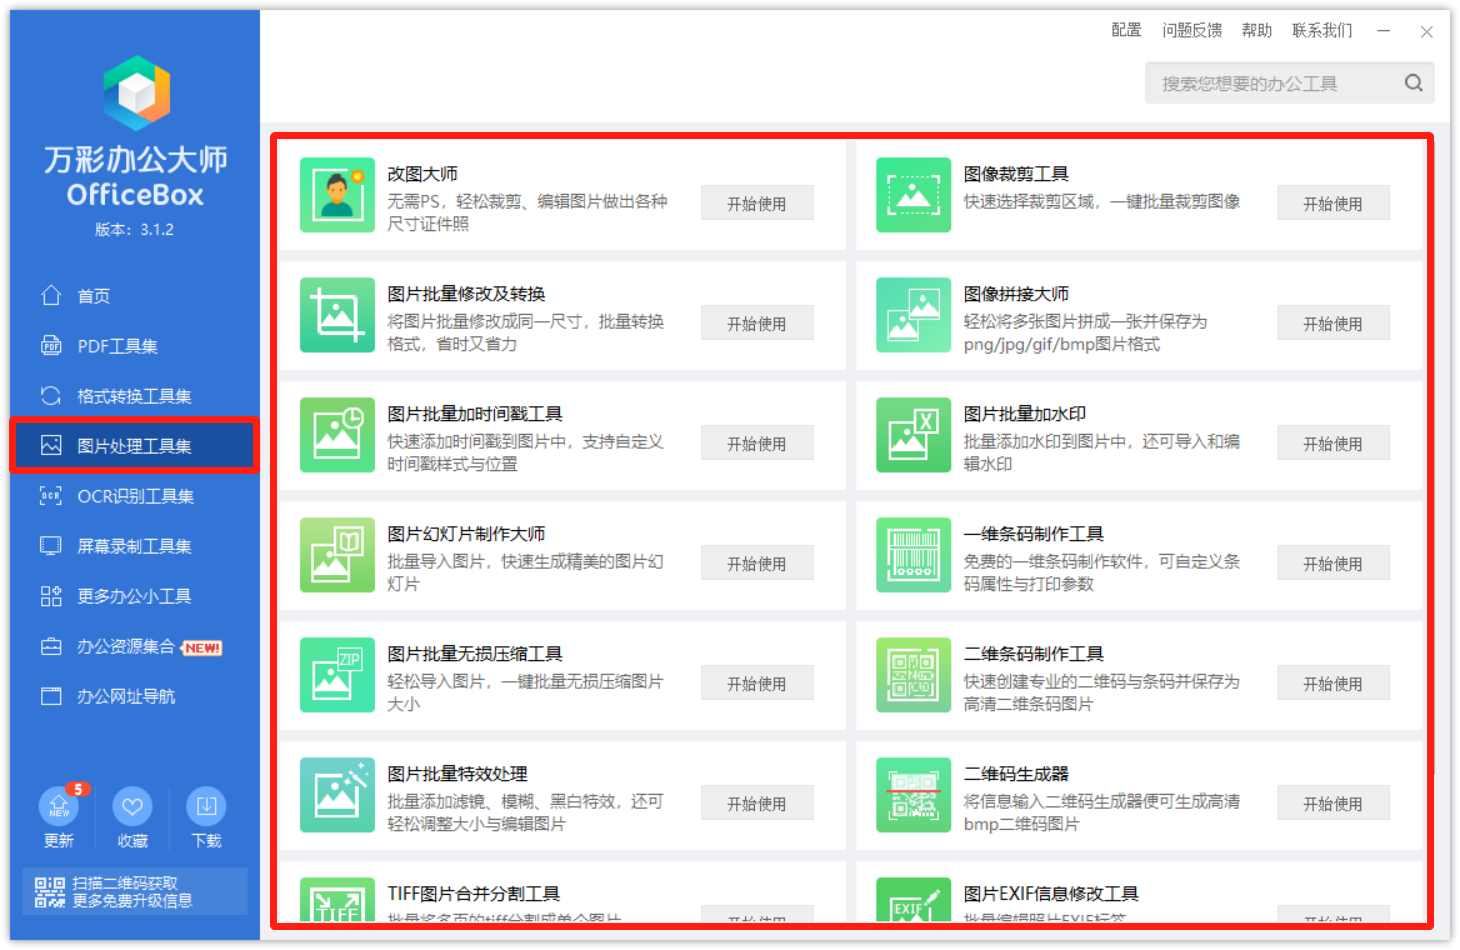Click 开始使用 for 改图大师

[x=757, y=203]
